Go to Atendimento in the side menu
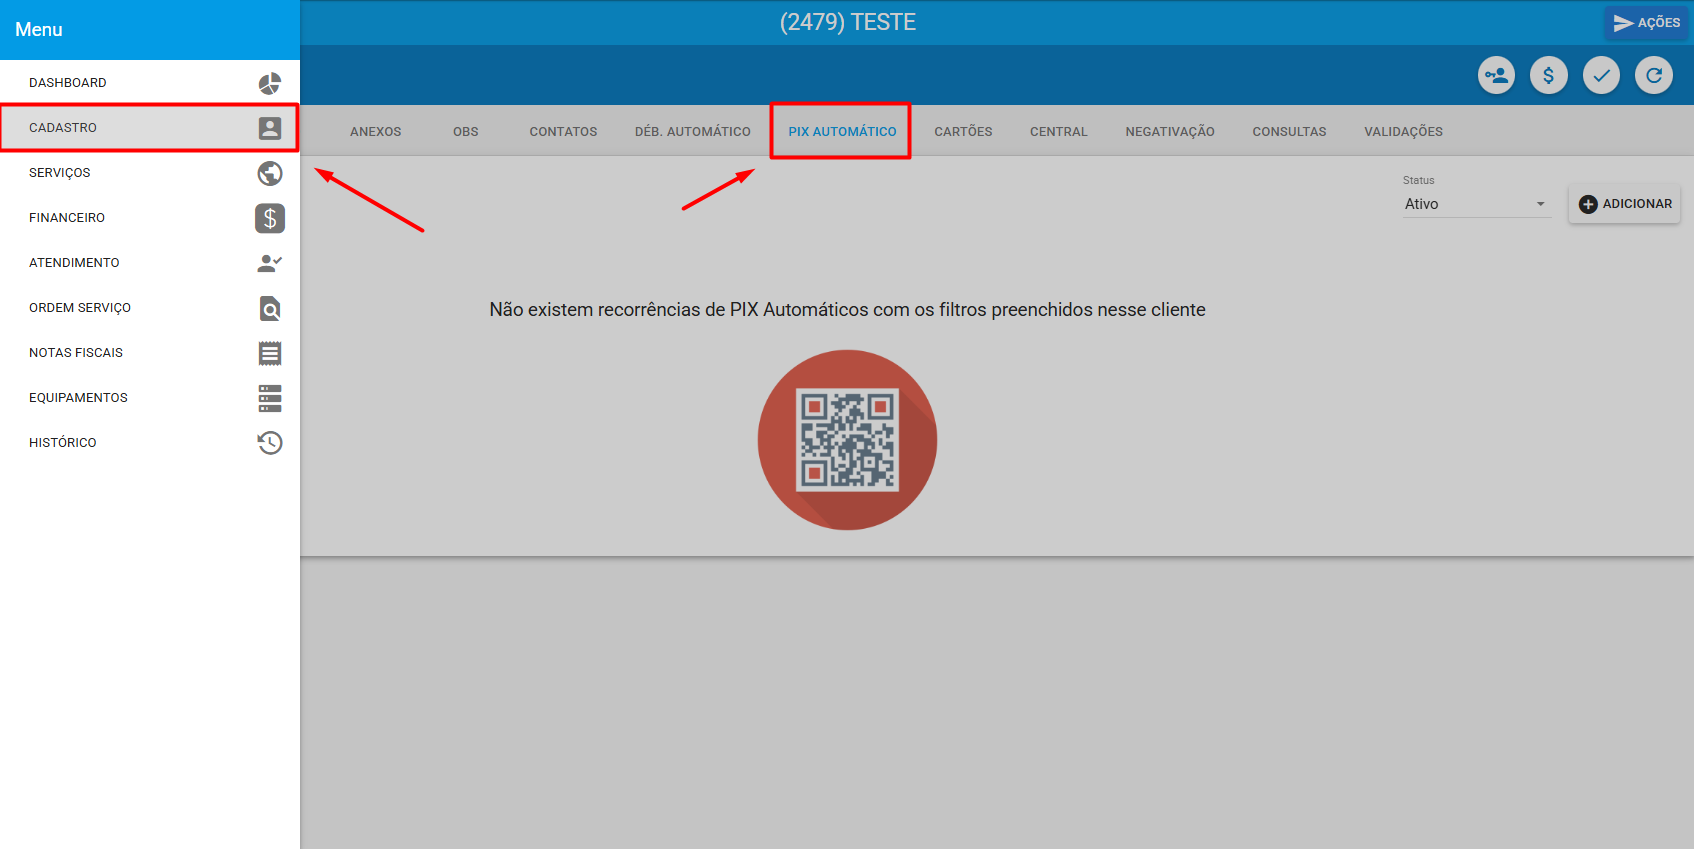The height and width of the screenshot is (849, 1694). [150, 263]
